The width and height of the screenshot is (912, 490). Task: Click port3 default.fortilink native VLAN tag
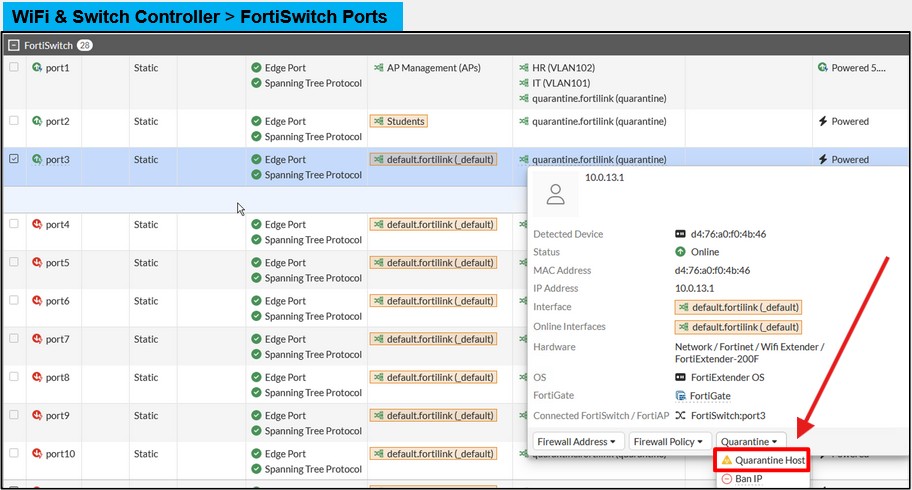pyautogui.click(x=433, y=159)
